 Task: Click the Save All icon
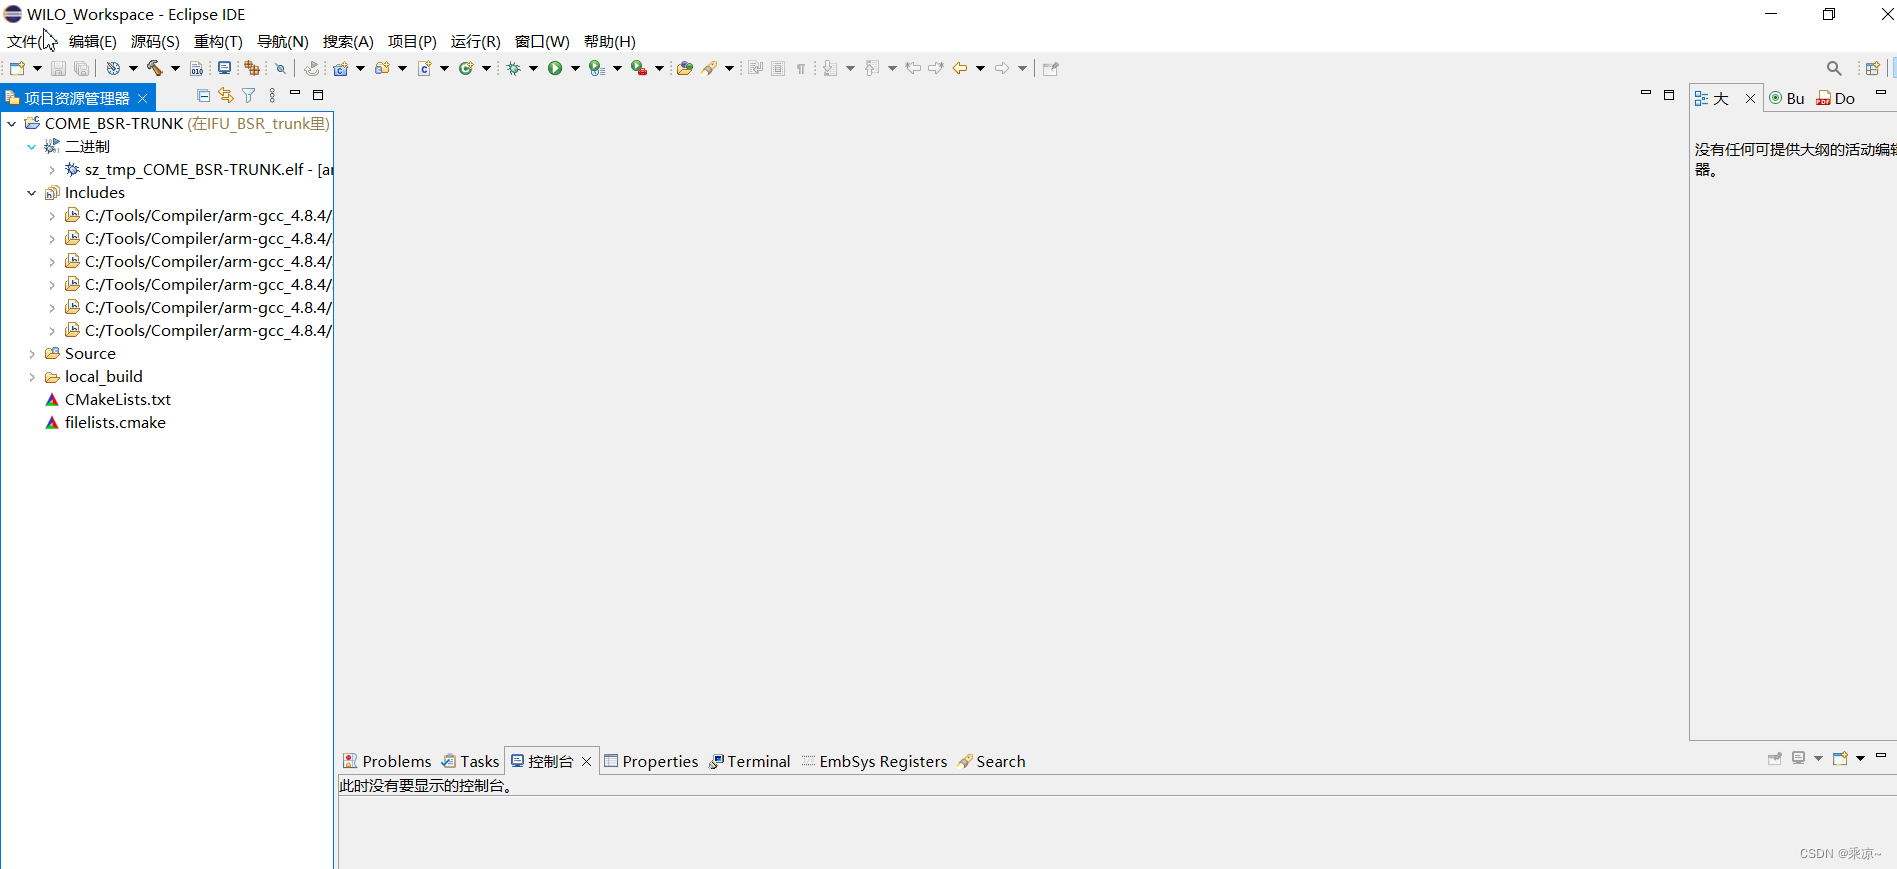coord(82,68)
